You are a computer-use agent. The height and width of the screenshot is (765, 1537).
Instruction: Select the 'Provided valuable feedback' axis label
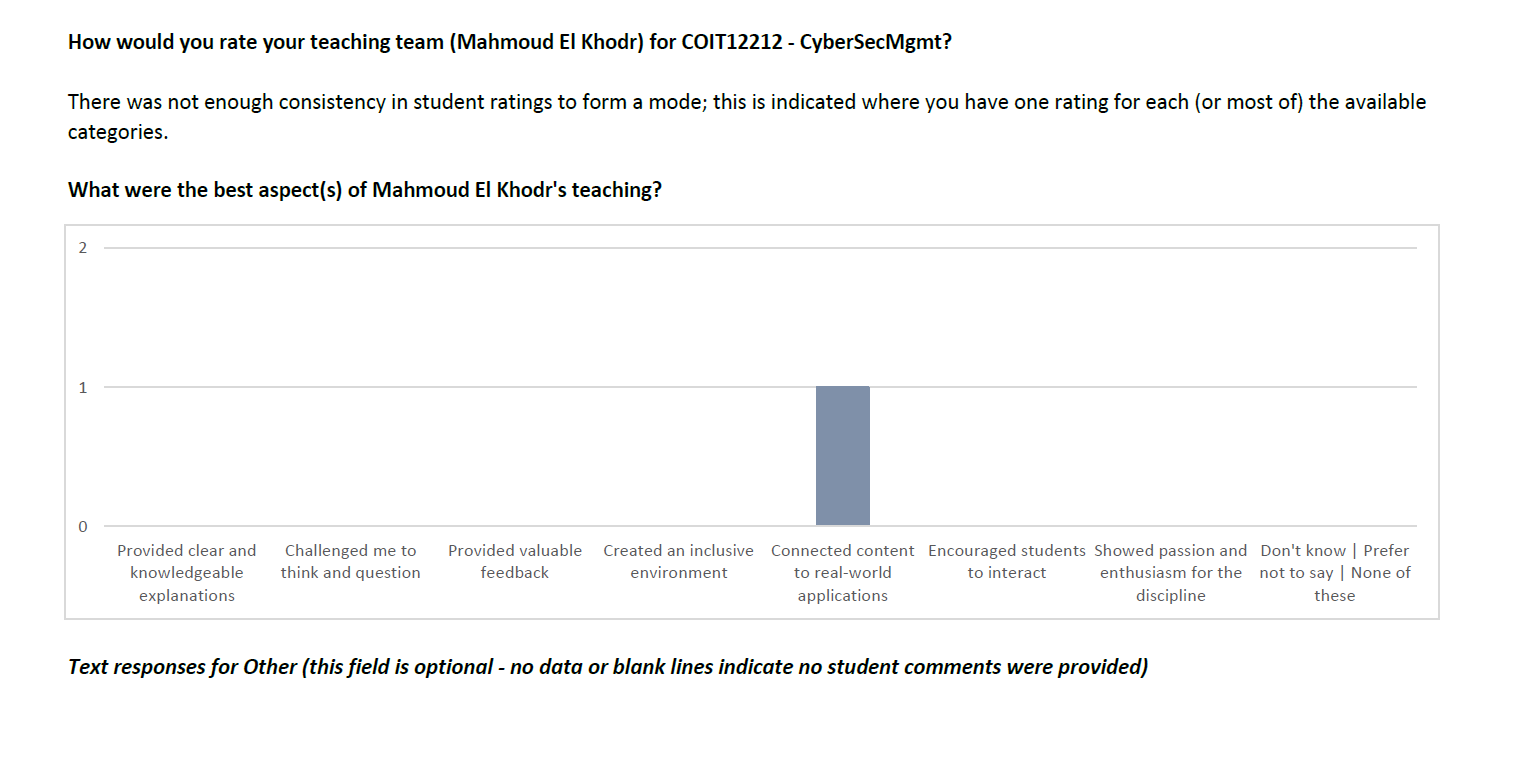515,562
